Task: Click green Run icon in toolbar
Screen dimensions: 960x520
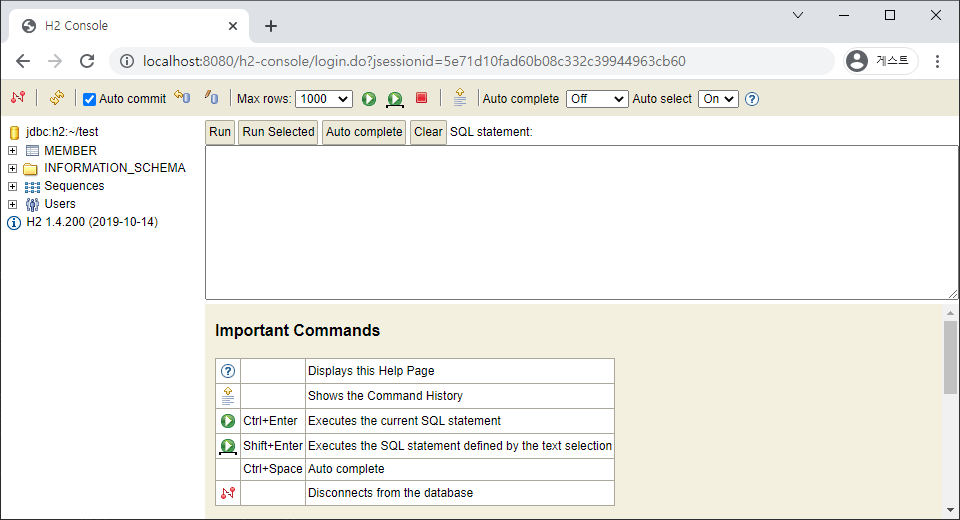Action: click(x=369, y=99)
